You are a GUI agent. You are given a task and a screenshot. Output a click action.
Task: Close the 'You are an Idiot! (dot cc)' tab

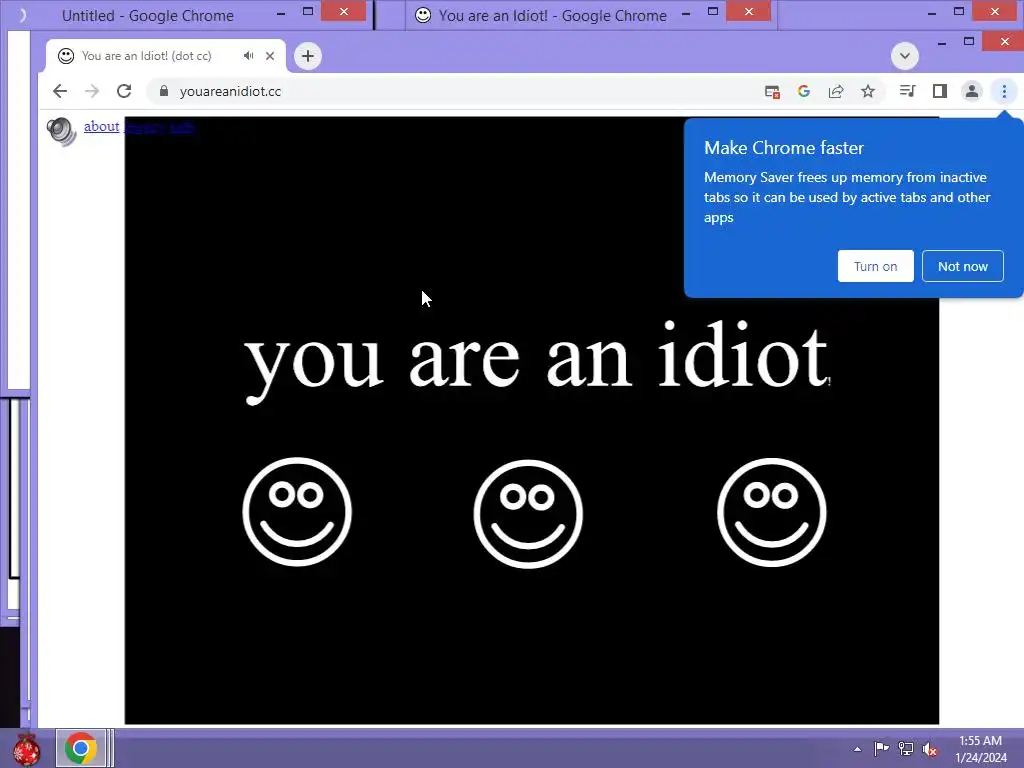270,56
